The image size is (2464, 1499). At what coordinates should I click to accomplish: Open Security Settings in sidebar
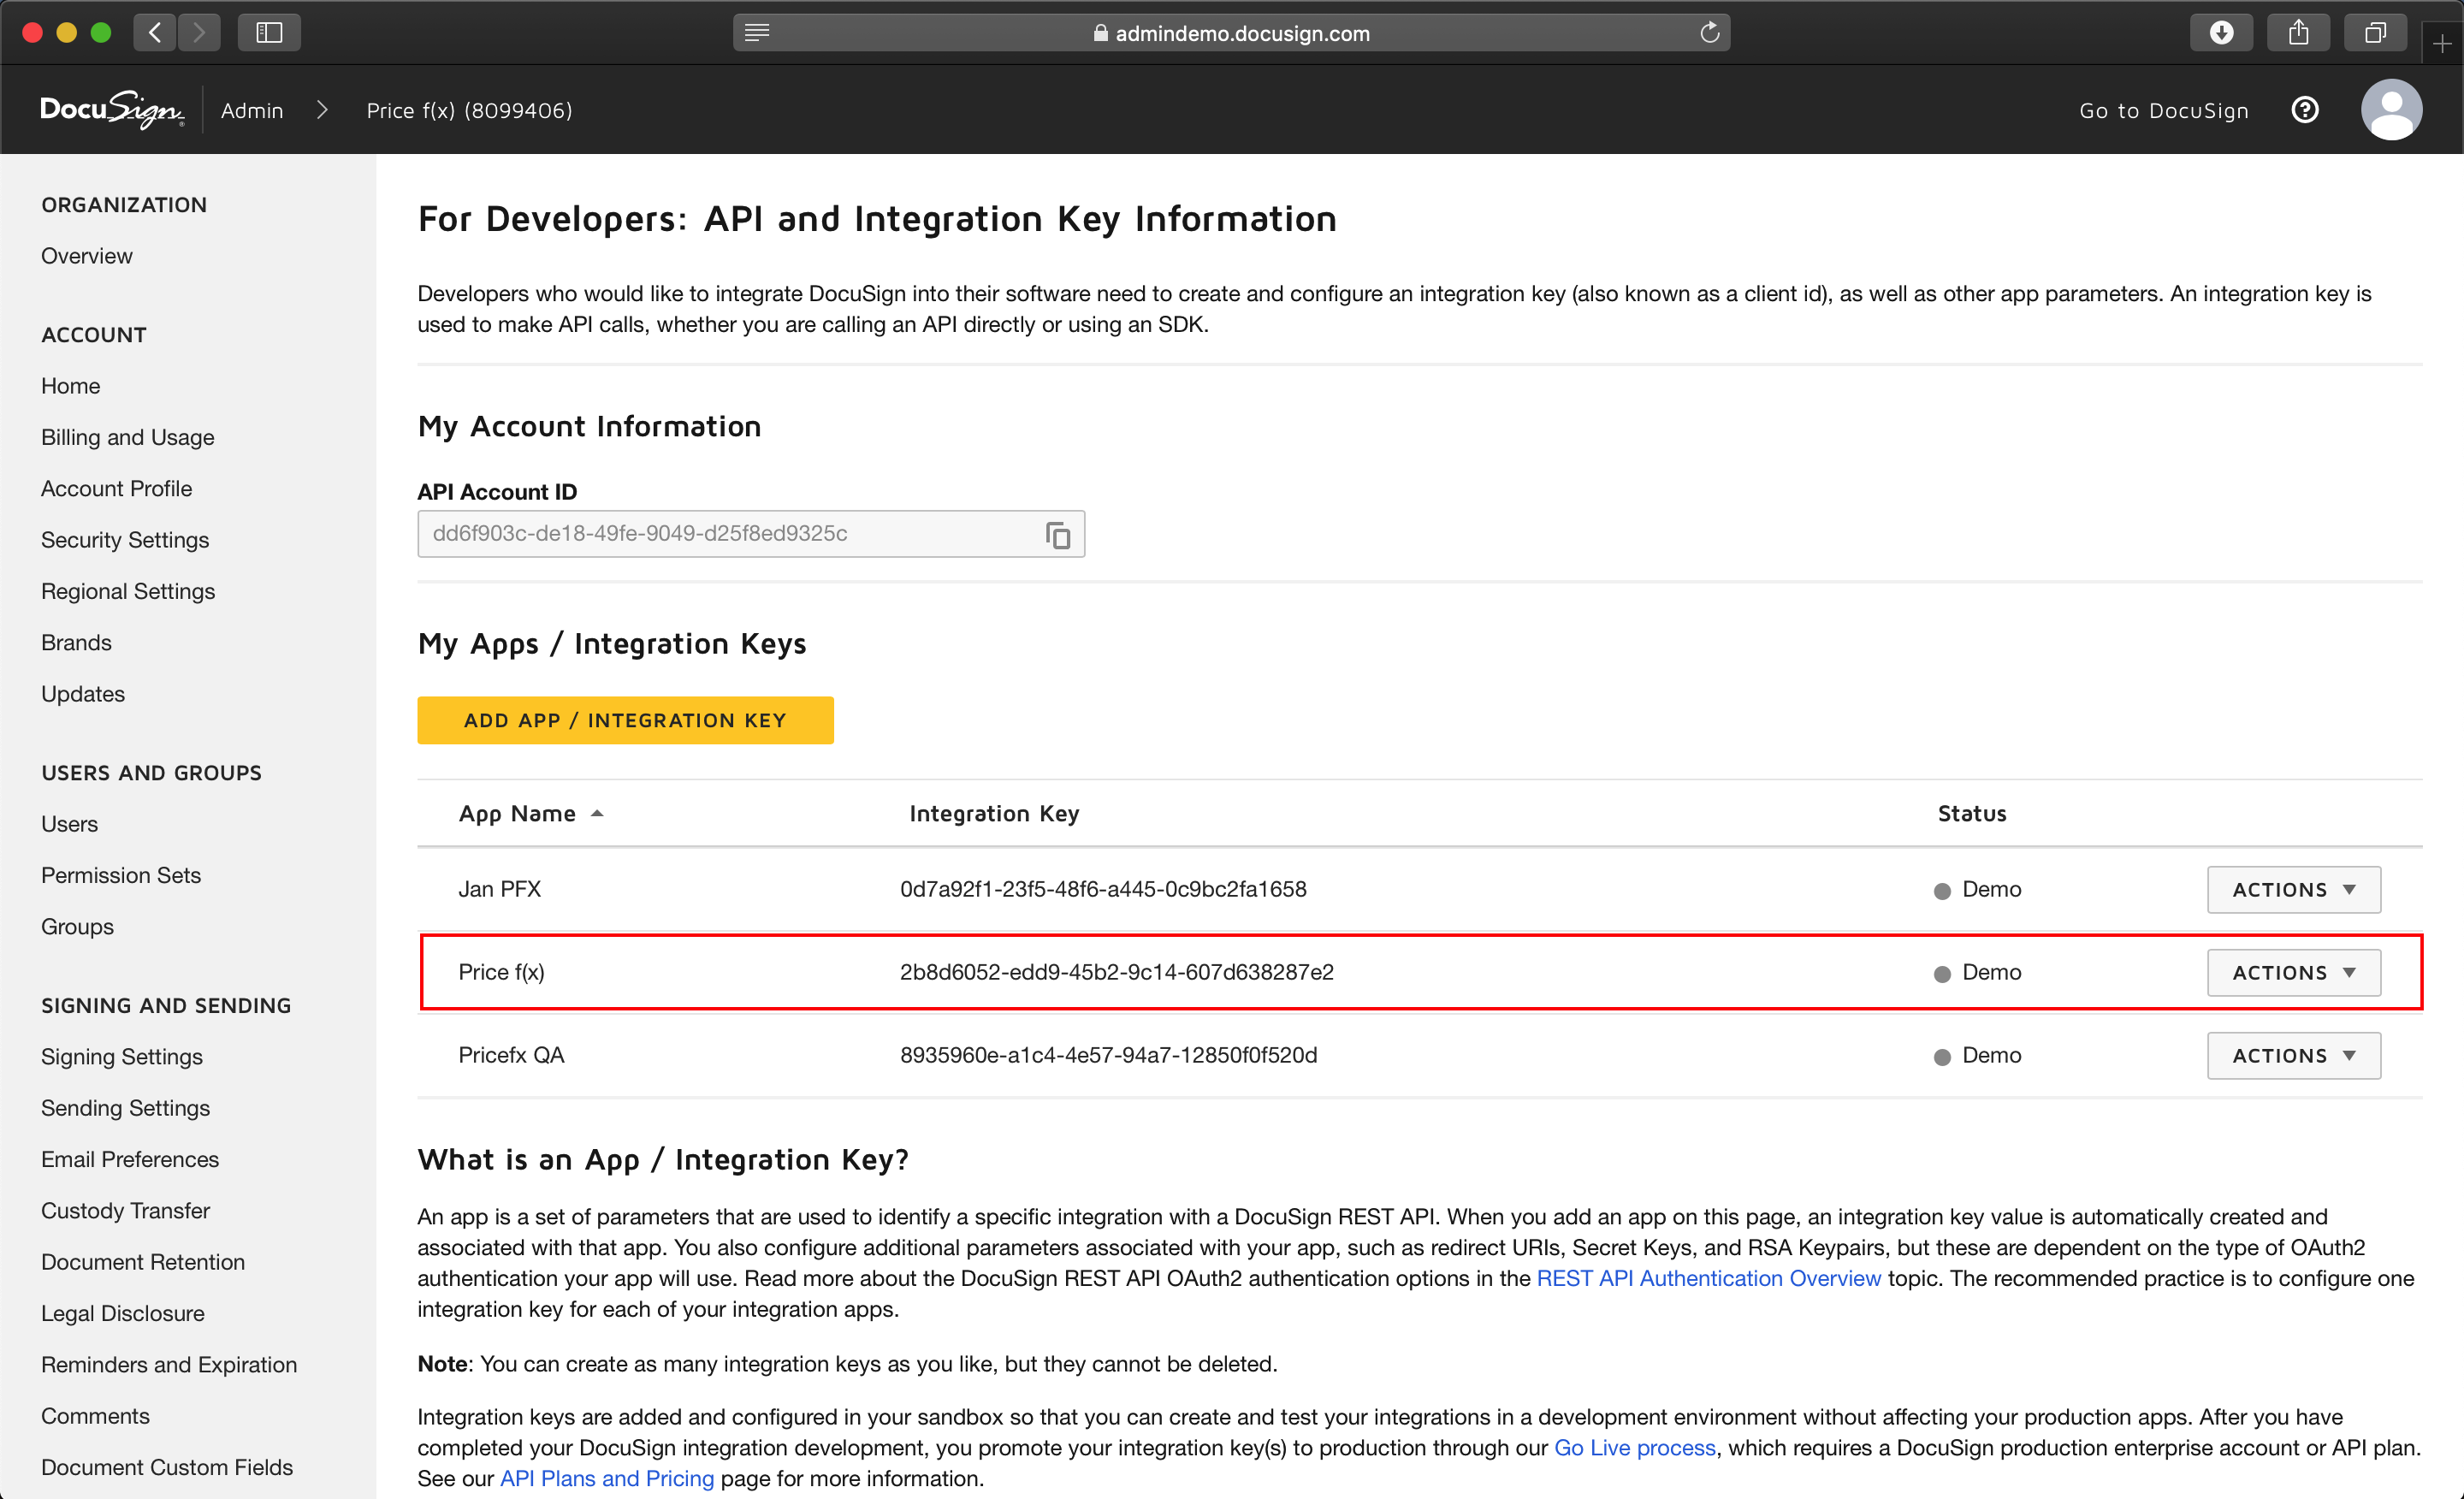(x=125, y=540)
